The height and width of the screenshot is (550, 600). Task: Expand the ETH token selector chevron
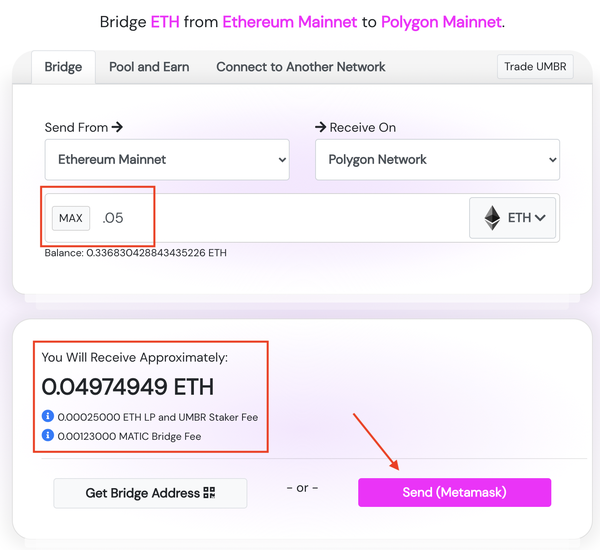pyautogui.click(x=540, y=218)
